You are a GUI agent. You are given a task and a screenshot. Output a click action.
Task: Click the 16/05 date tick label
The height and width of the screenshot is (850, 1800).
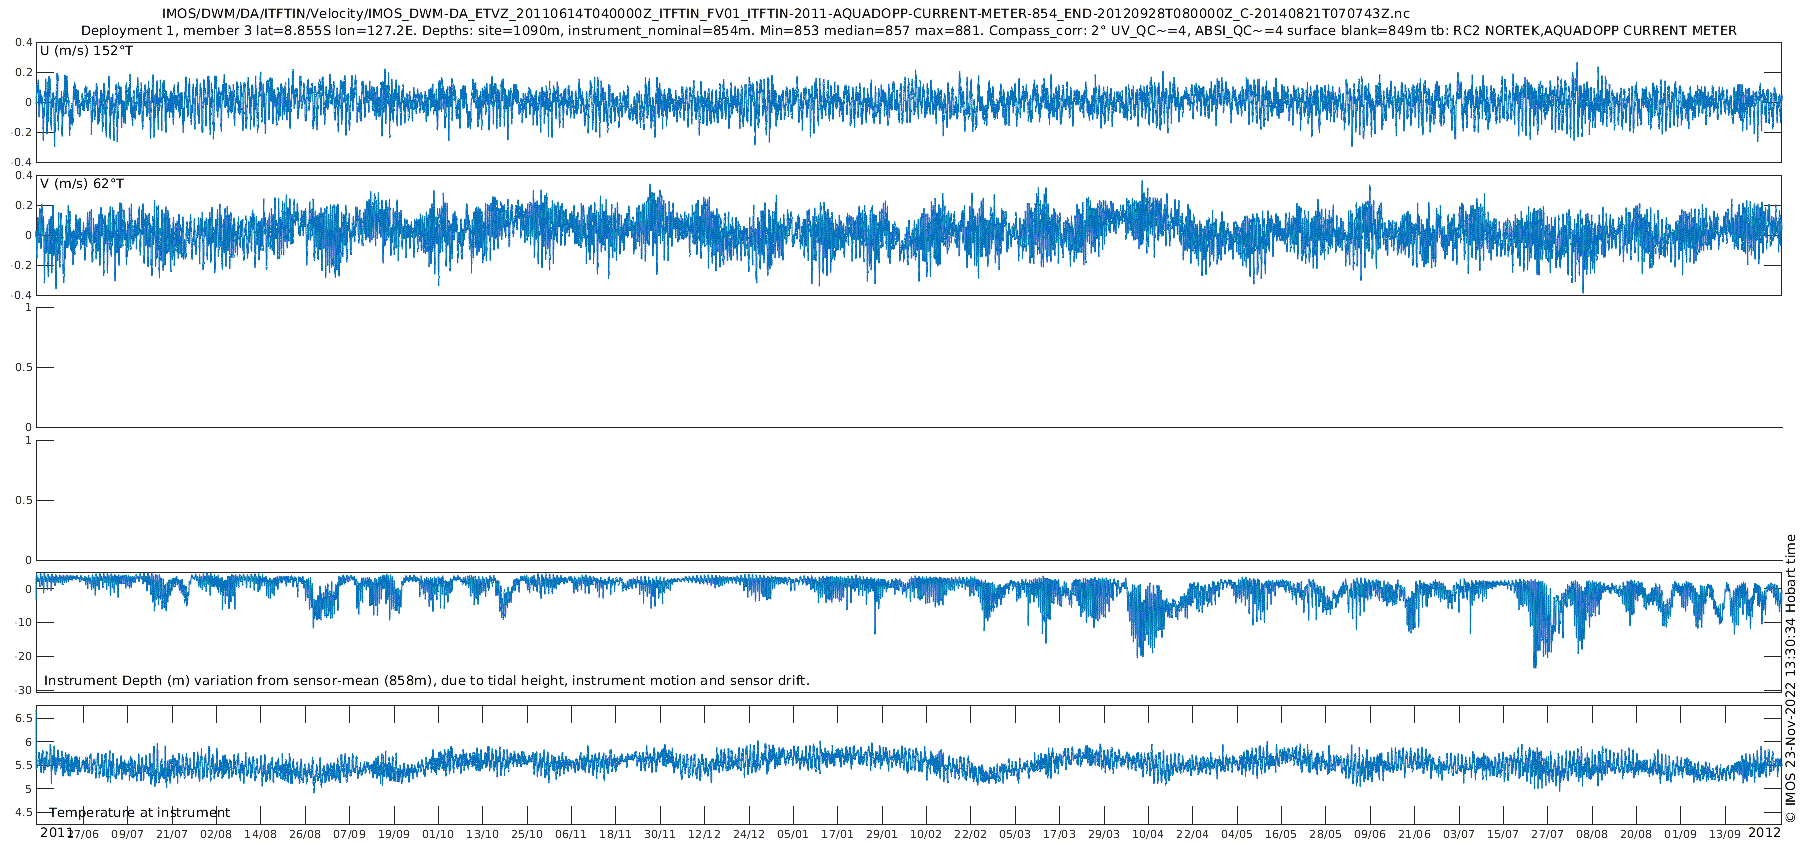tap(1281, 834)
